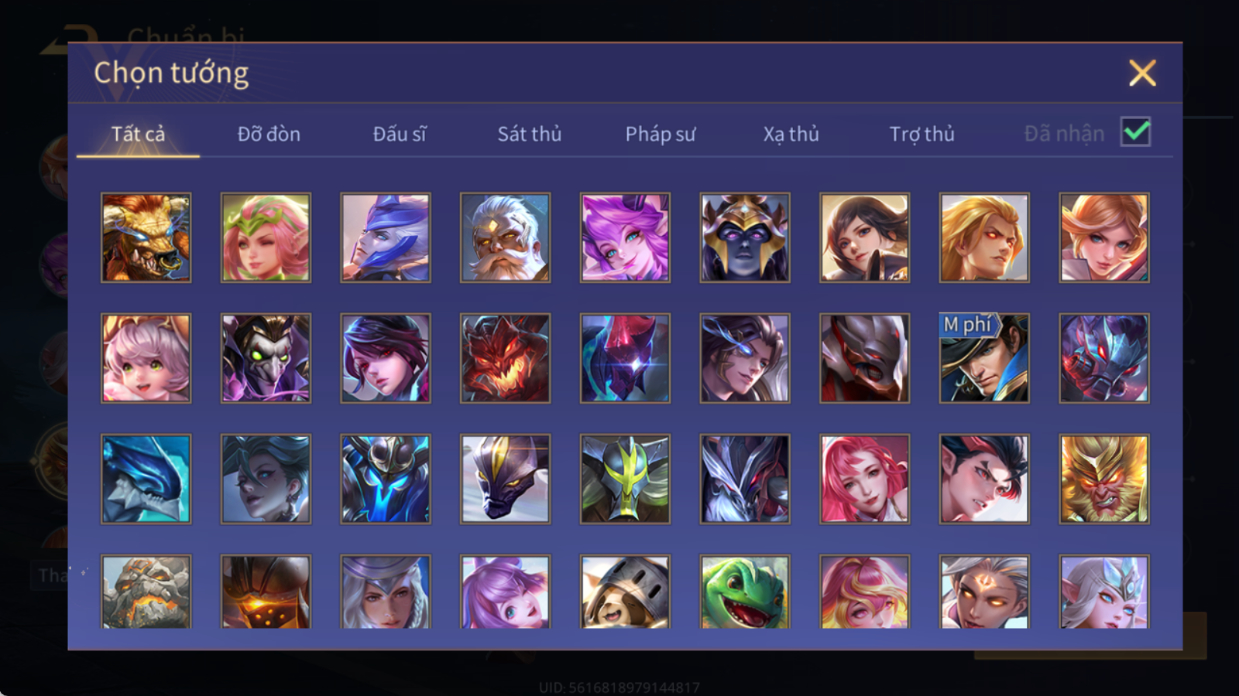Filter heroes by 'Xạ thủ' tab

click(x=791, y=134)
